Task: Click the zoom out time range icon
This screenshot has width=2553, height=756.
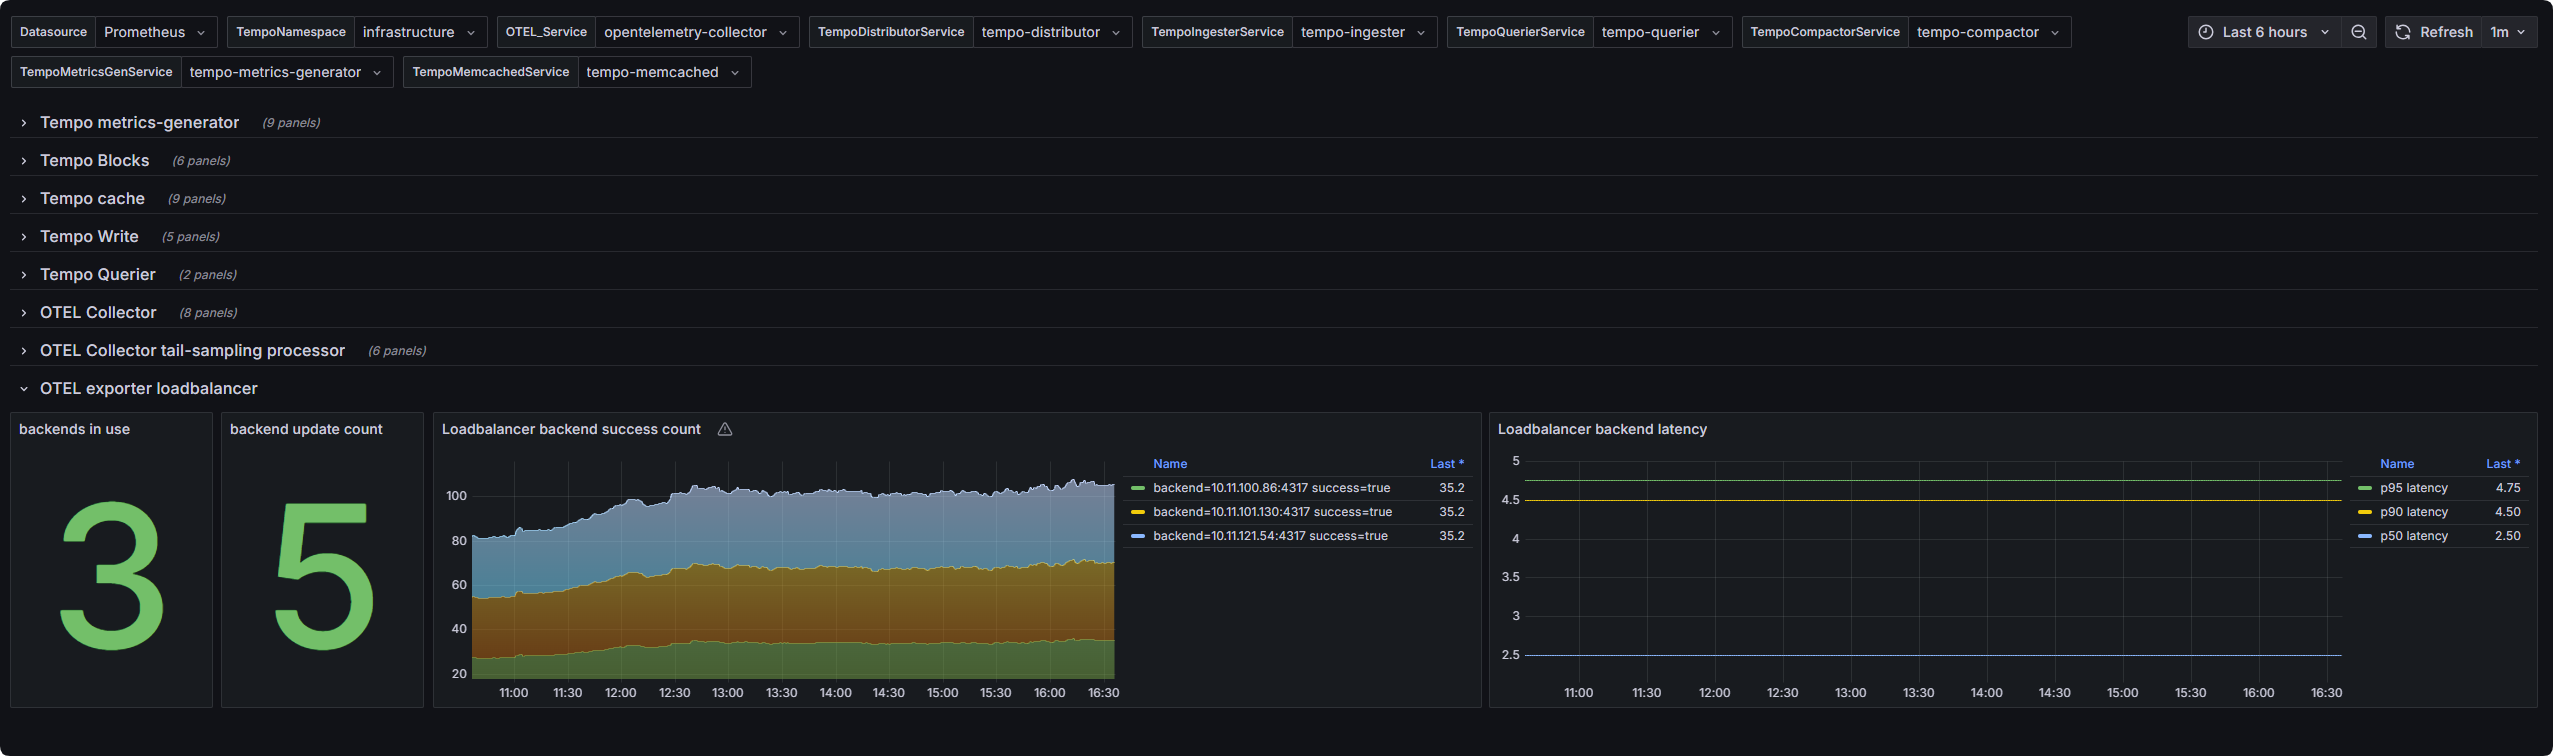Action: click(x=2358, y=32)
